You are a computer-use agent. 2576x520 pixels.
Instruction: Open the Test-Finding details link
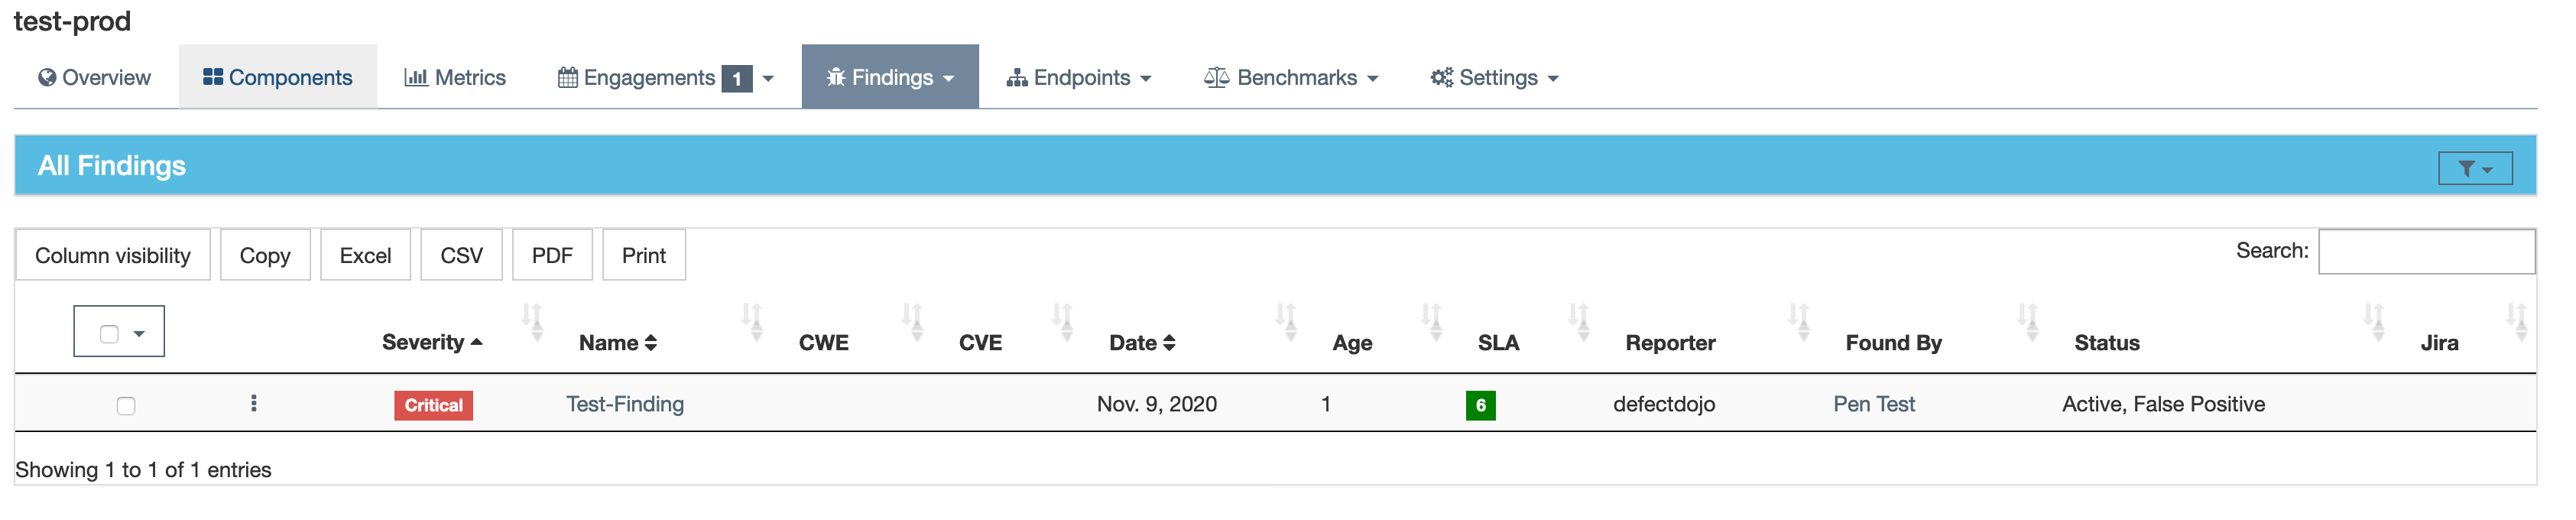coord(624,404)
